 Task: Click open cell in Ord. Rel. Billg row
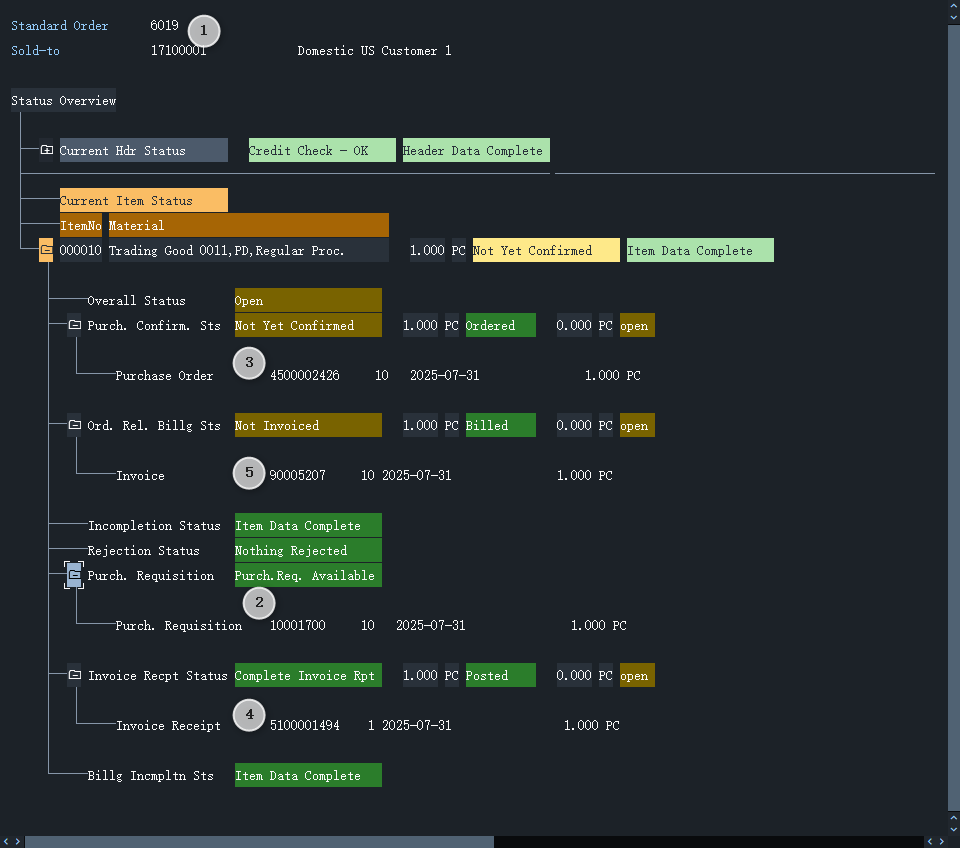[637, 425]
